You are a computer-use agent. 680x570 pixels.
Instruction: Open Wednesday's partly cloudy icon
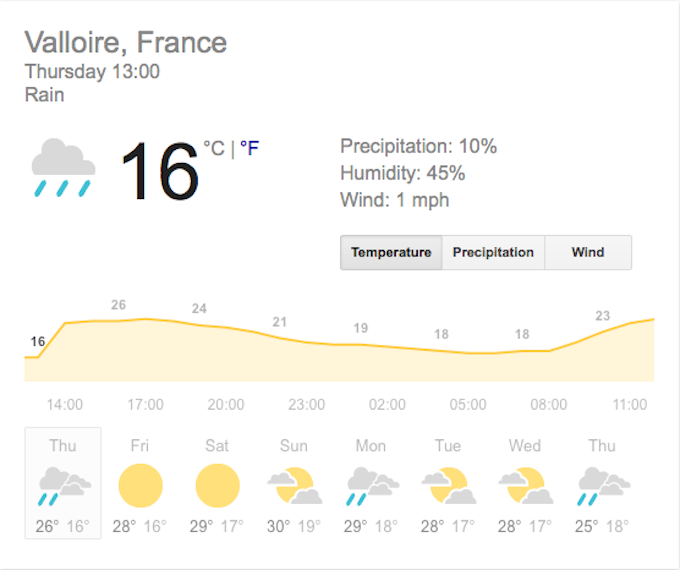[x=525, y=486]
